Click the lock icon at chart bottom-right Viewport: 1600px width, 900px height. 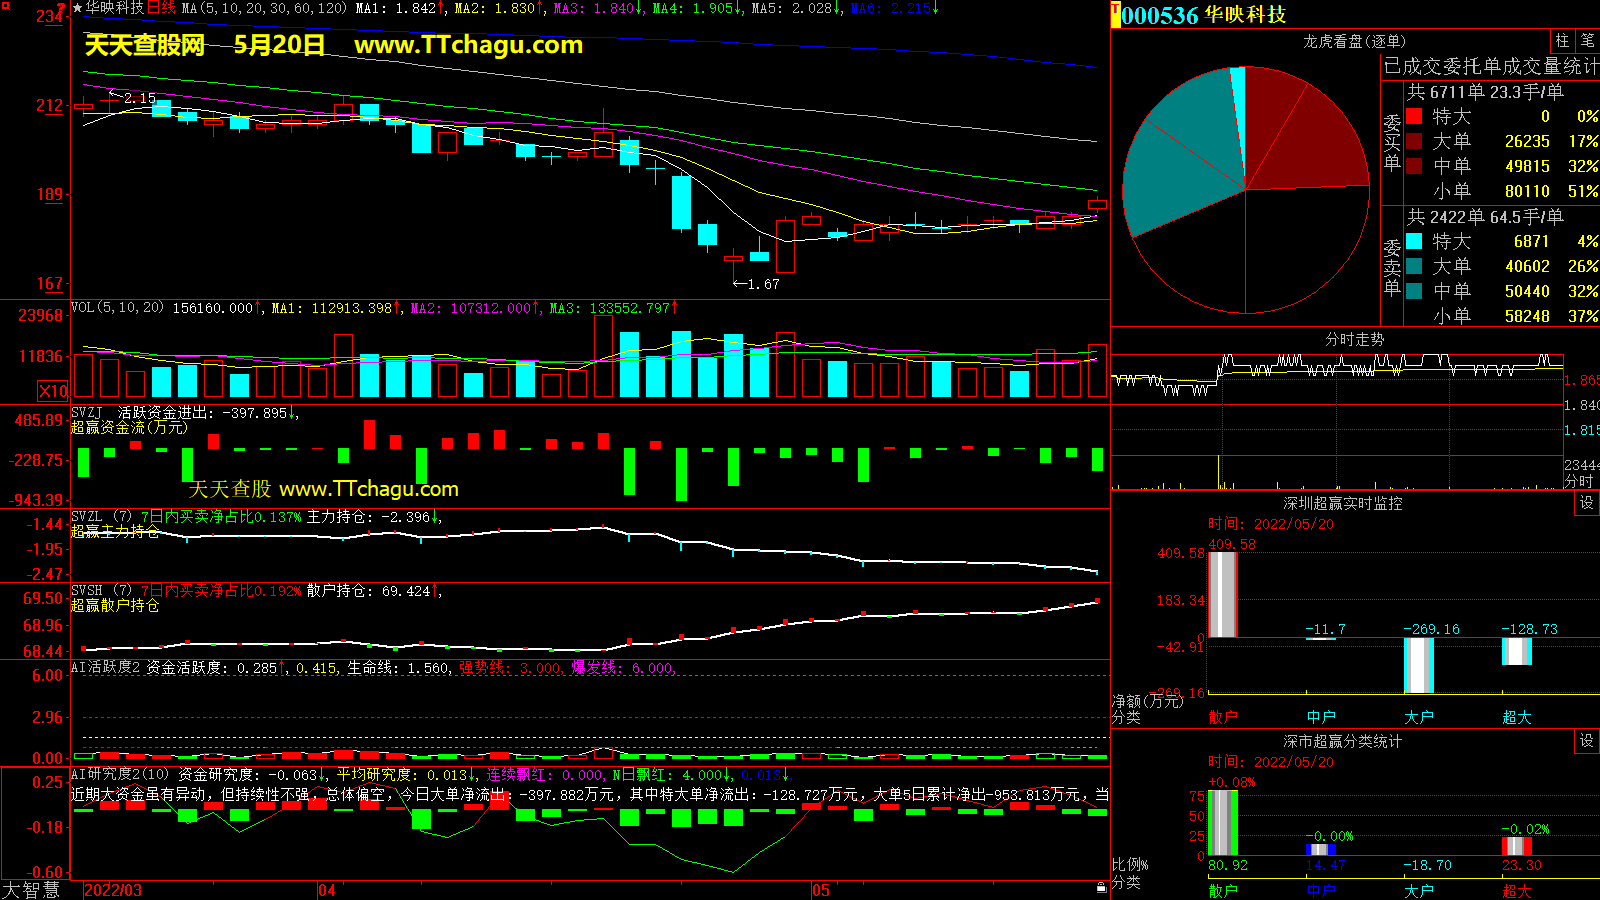point(1101,886)
